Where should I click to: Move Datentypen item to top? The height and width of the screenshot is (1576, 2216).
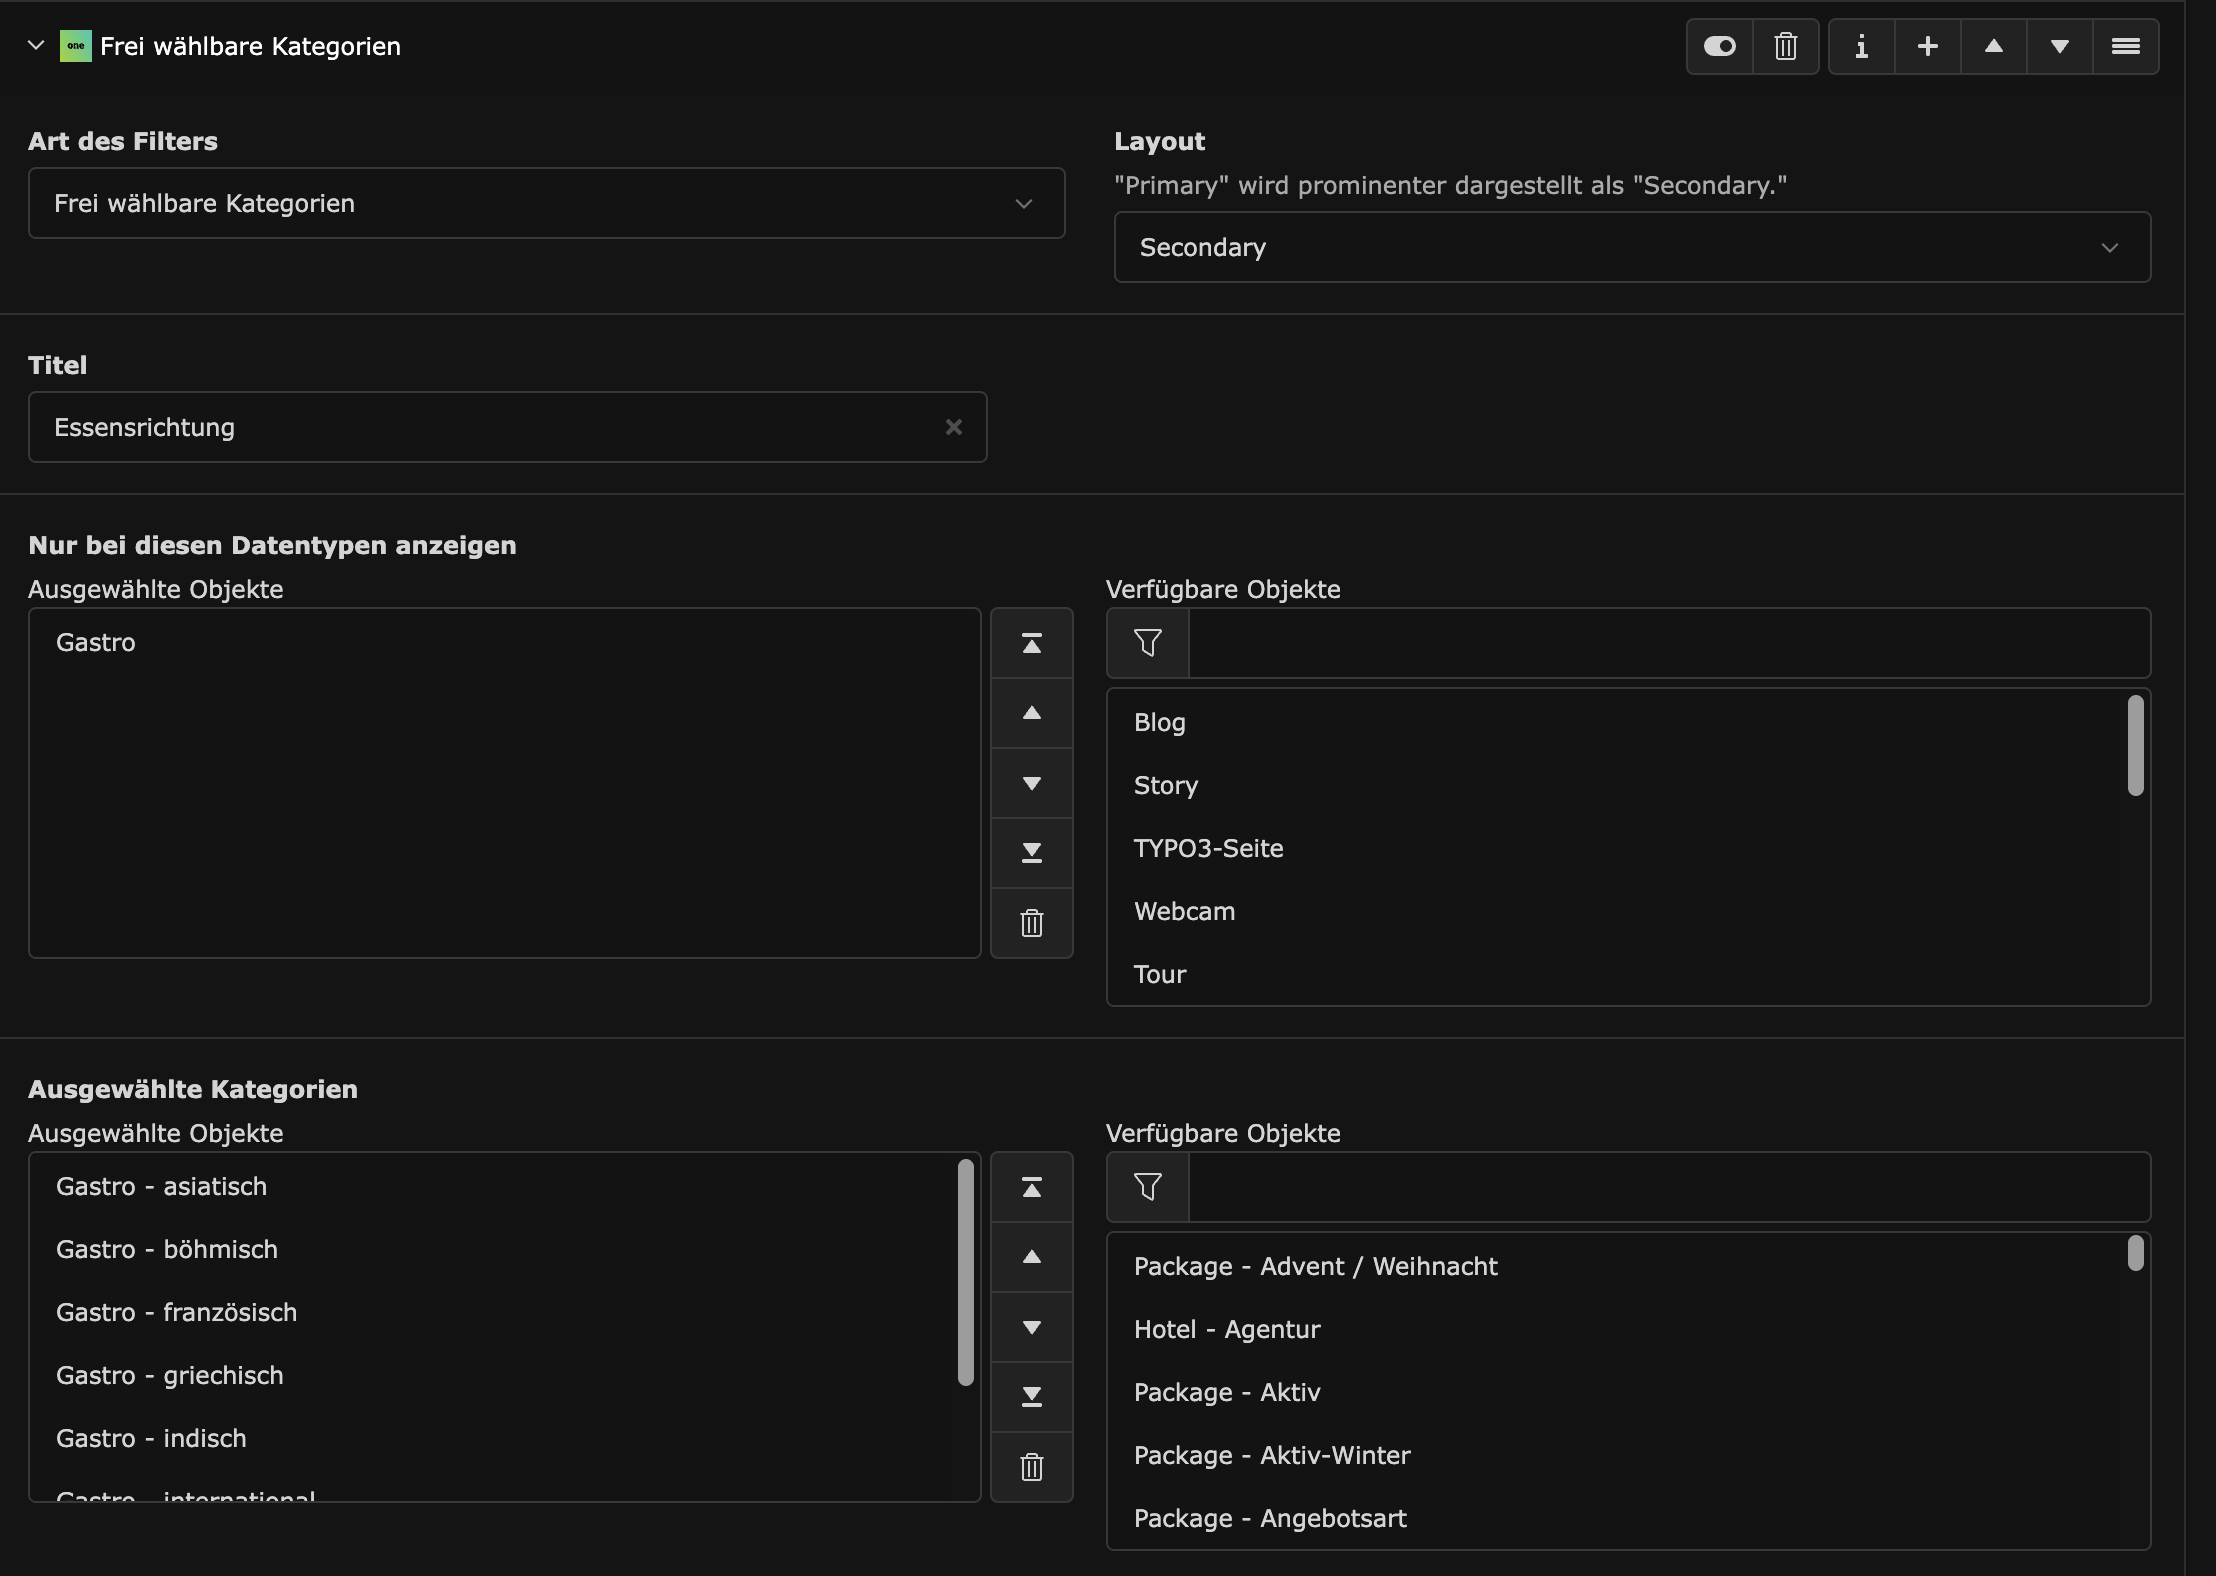(x=1032, y=643)
